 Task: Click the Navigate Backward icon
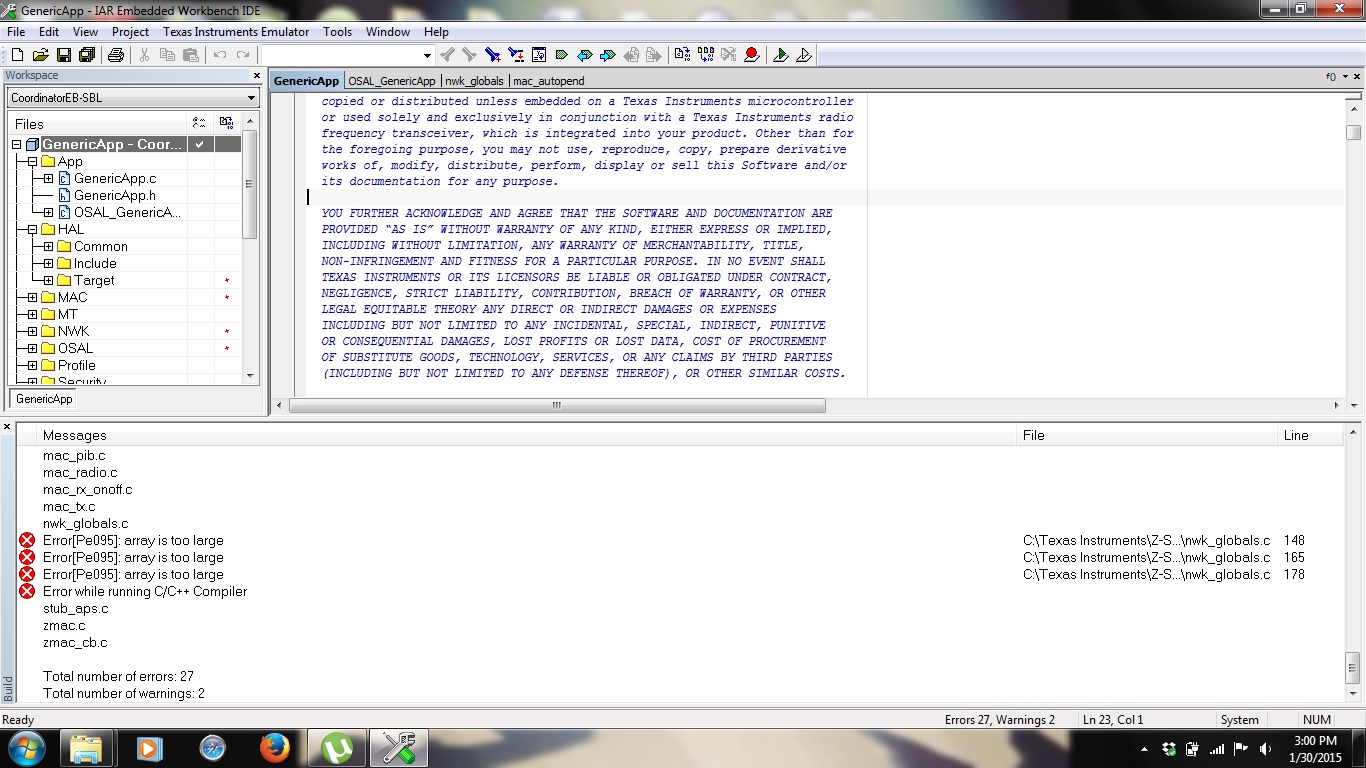tap(631, 55)
